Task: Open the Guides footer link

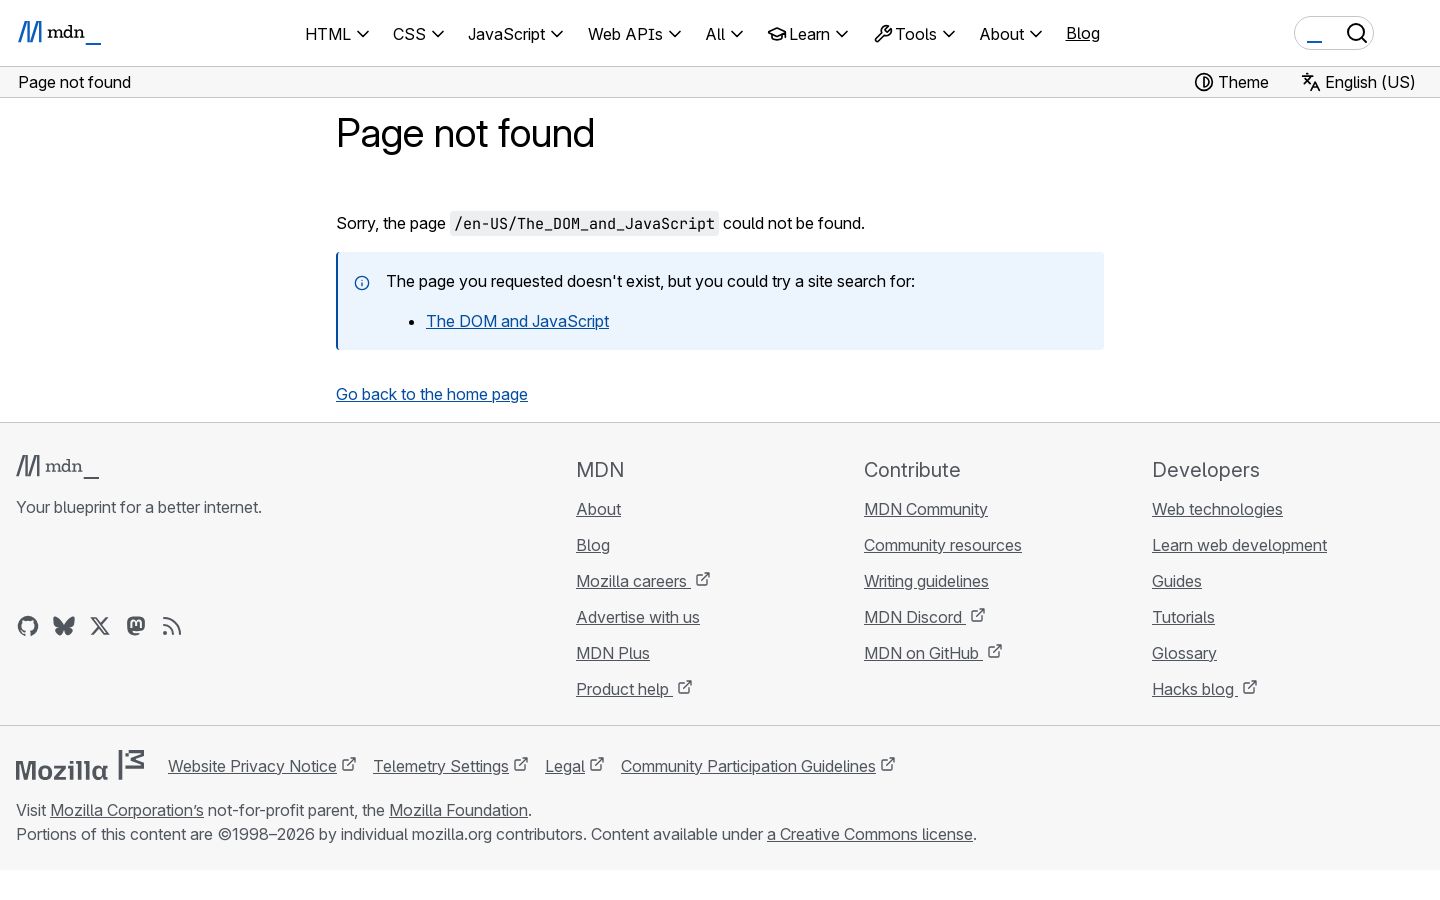Action: (1177, 581)
